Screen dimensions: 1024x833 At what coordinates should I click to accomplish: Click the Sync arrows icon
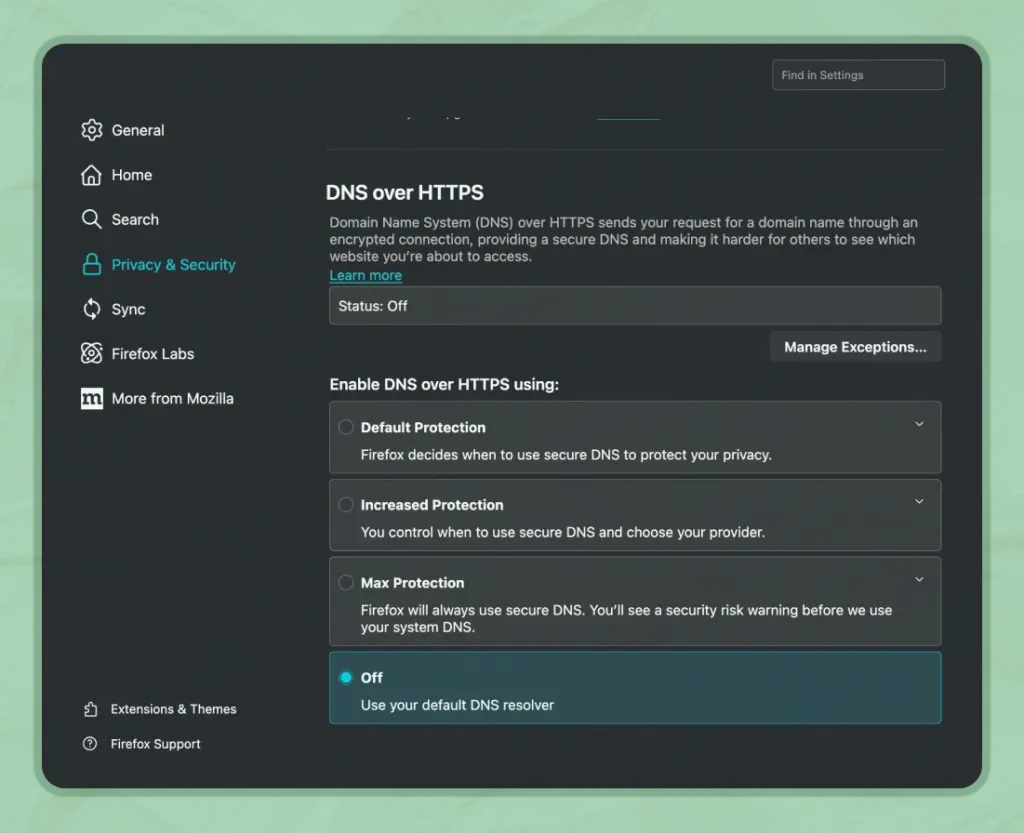91,309
